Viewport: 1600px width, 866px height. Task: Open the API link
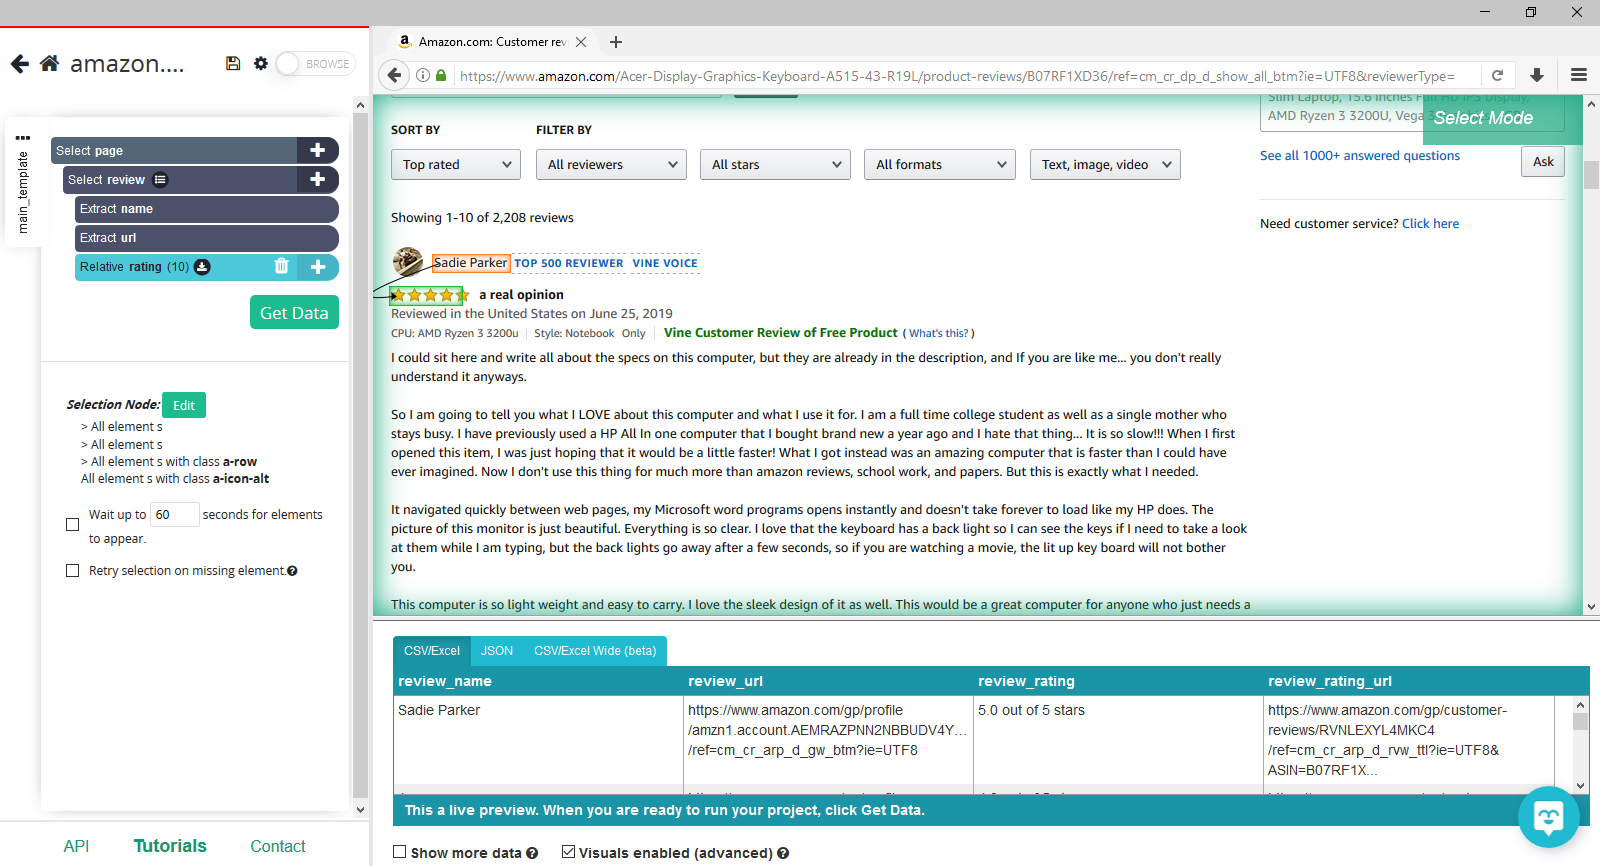tap(76, 846)
